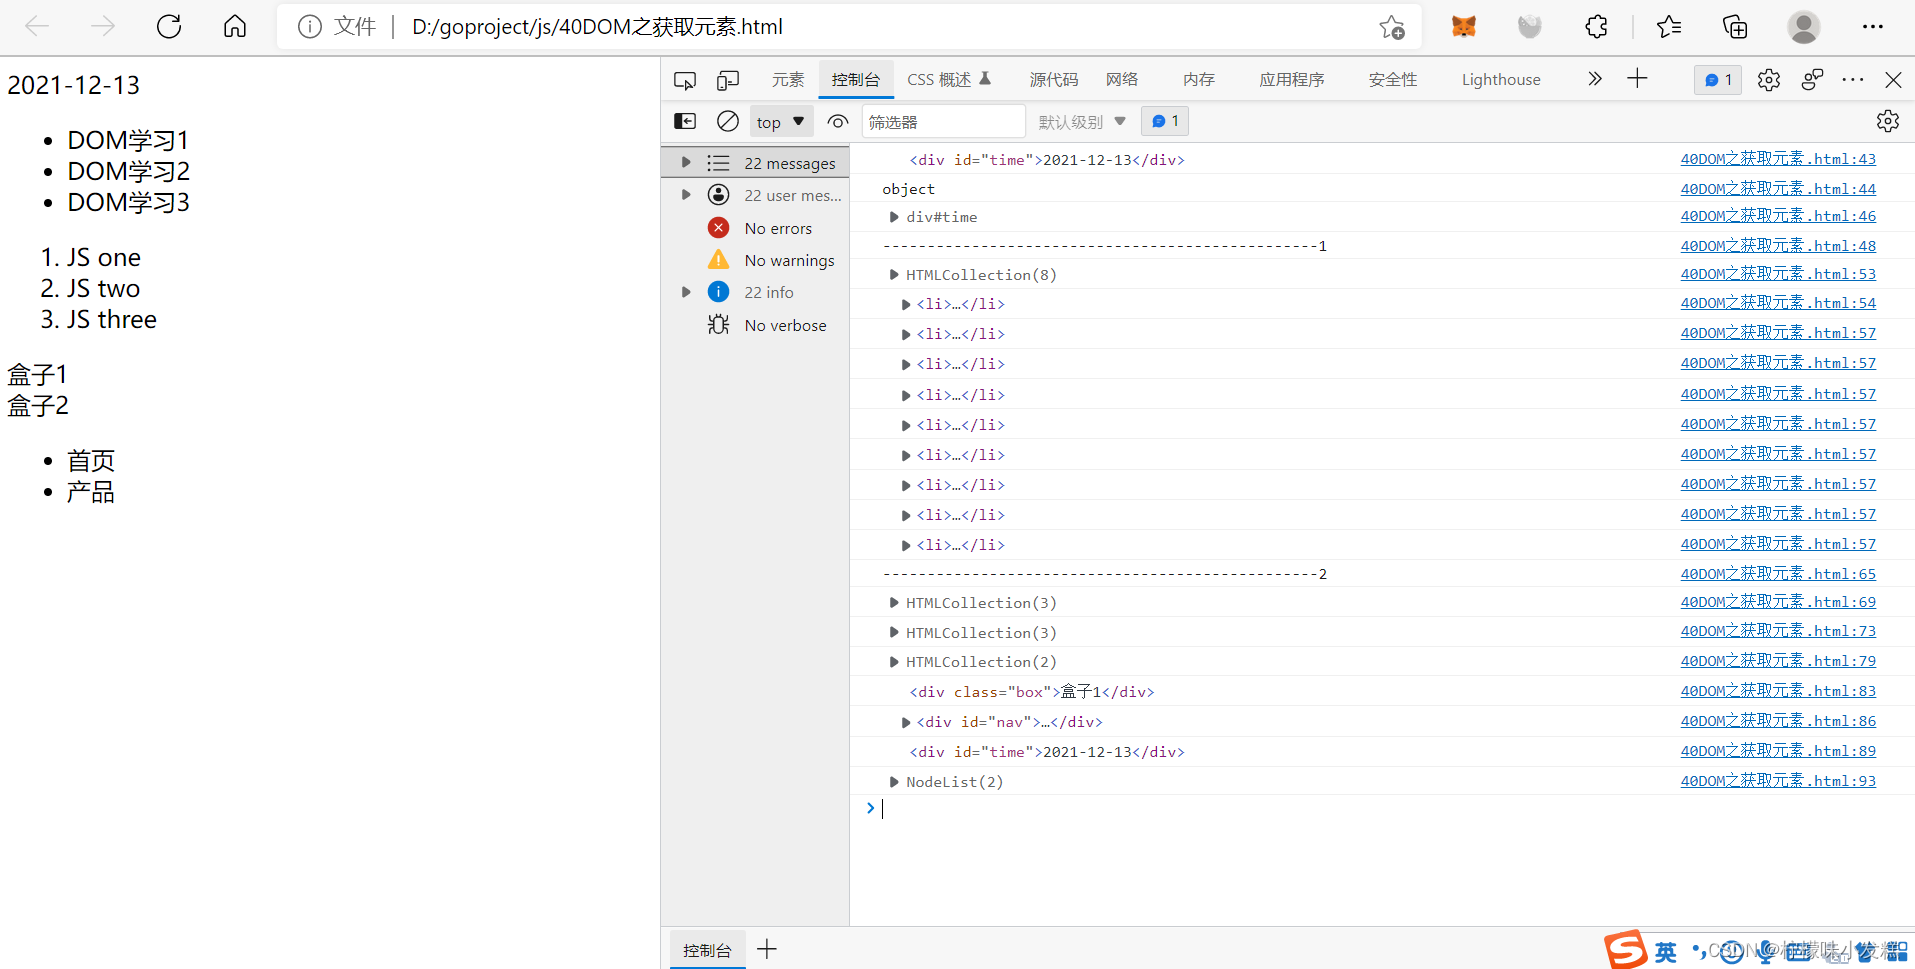This screenshot has height=969, width=1915.
Task: Switch to the 元素 tab
Action: coord(788,80)
